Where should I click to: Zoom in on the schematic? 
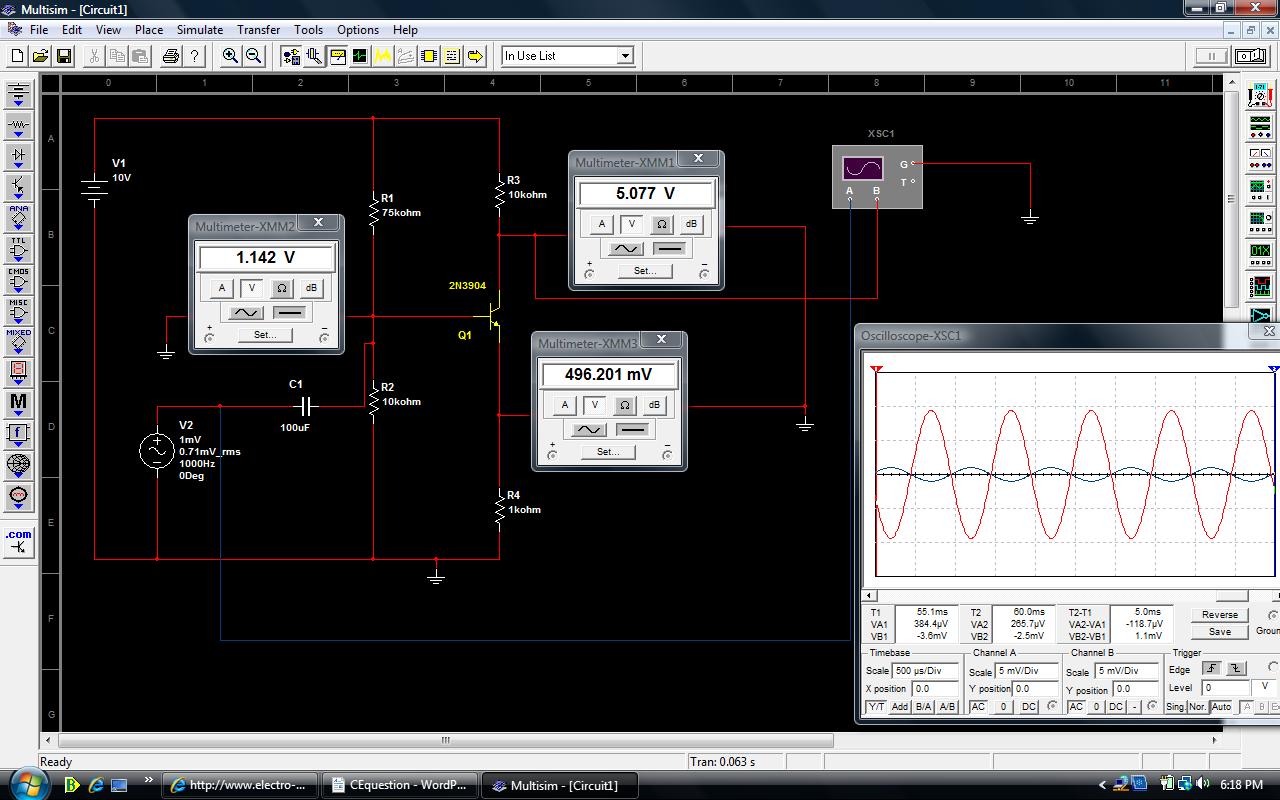pos(230,56)
